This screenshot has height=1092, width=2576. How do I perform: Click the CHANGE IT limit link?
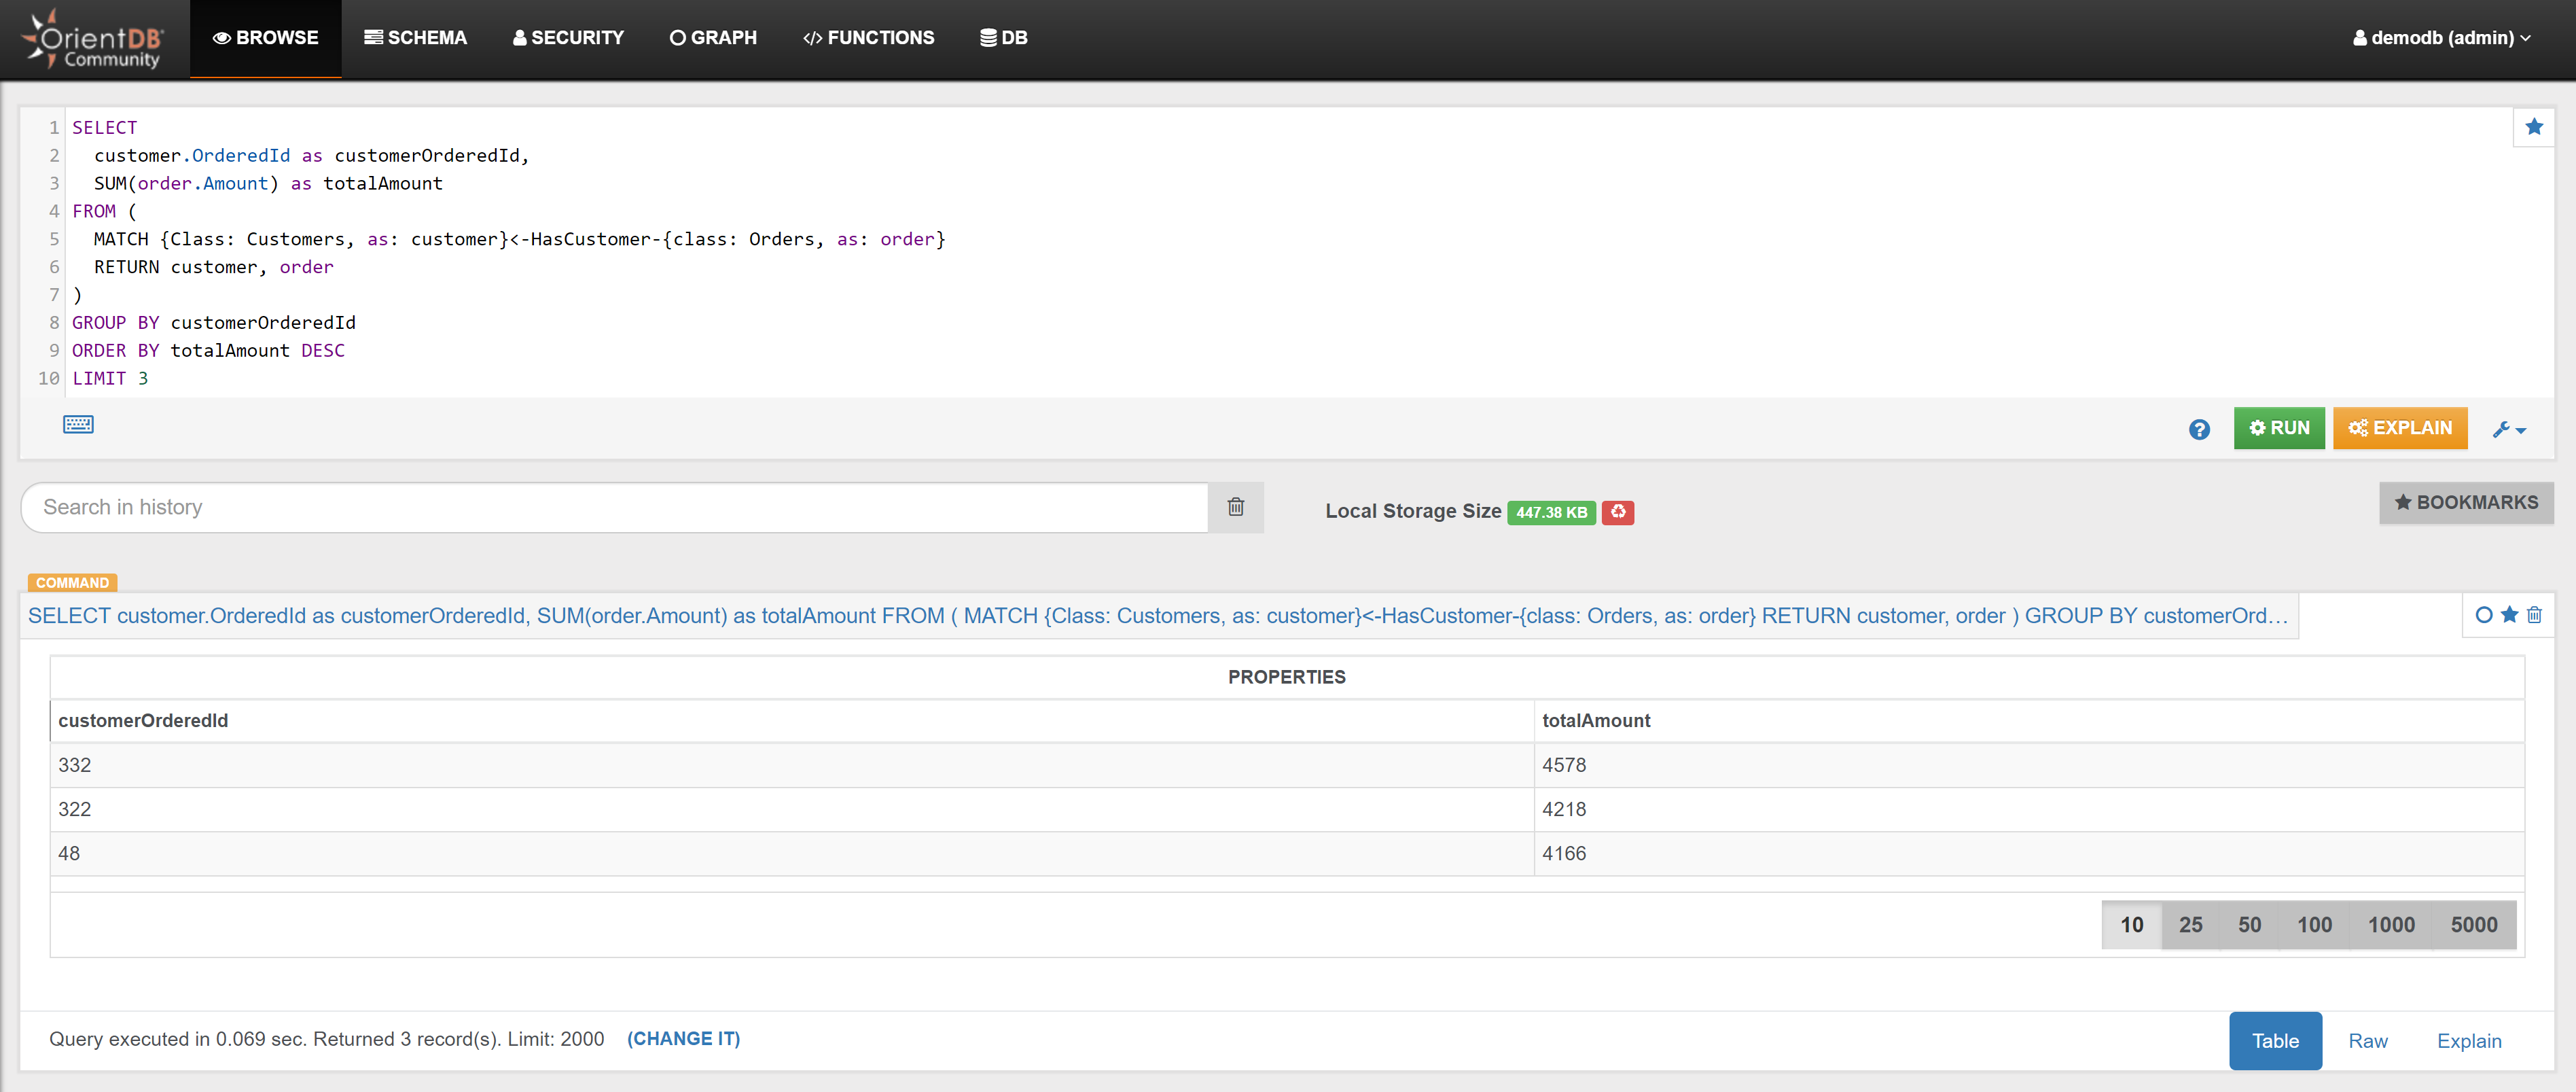[683, 1039]
